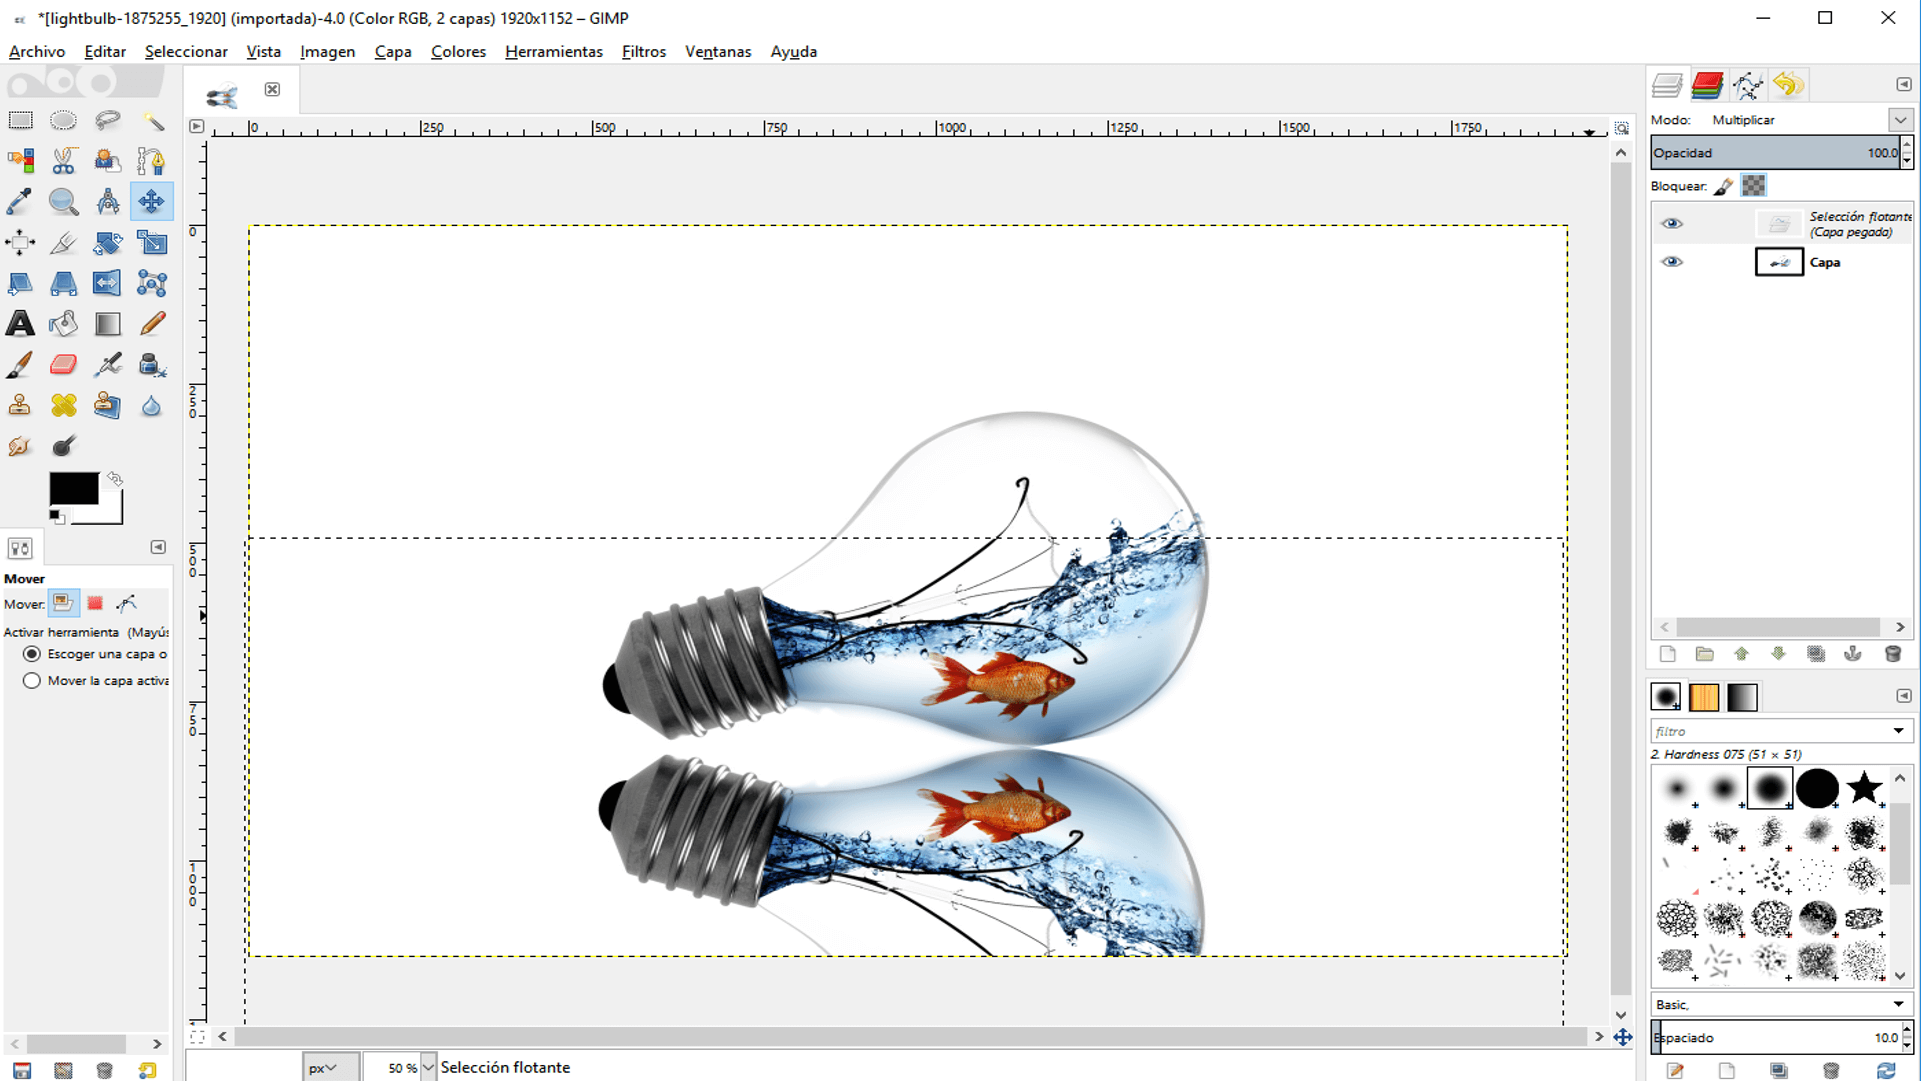Toggle lock pixels brush icon

pyautogui.click(x=1723, y=186)
